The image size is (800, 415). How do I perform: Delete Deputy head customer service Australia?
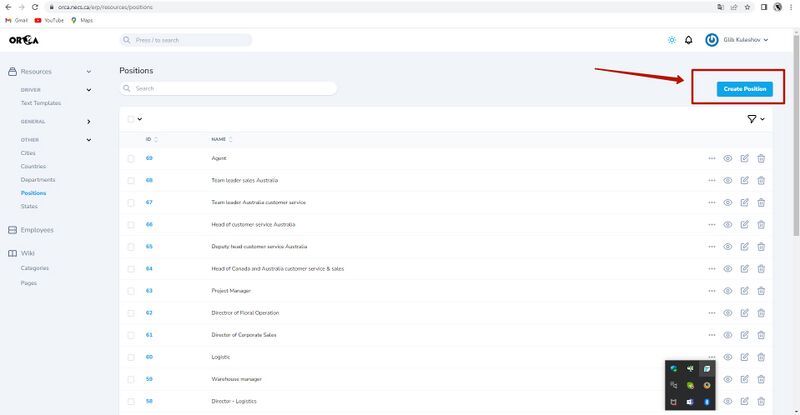(761, 247)
